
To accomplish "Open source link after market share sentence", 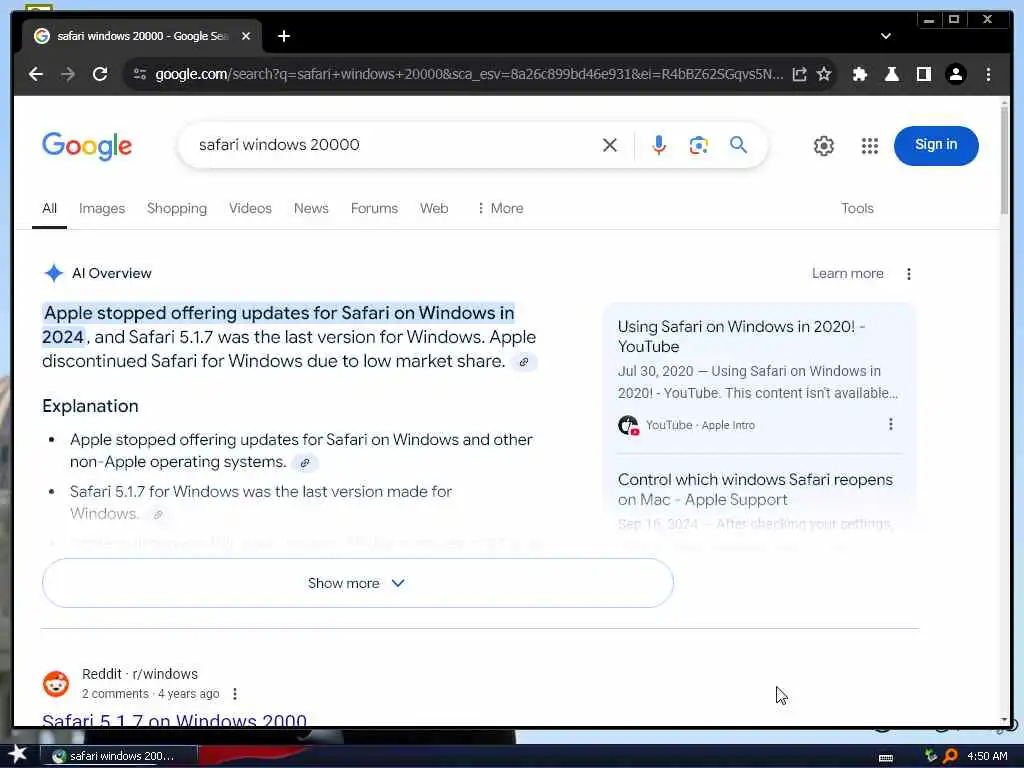I will (524, 362).
